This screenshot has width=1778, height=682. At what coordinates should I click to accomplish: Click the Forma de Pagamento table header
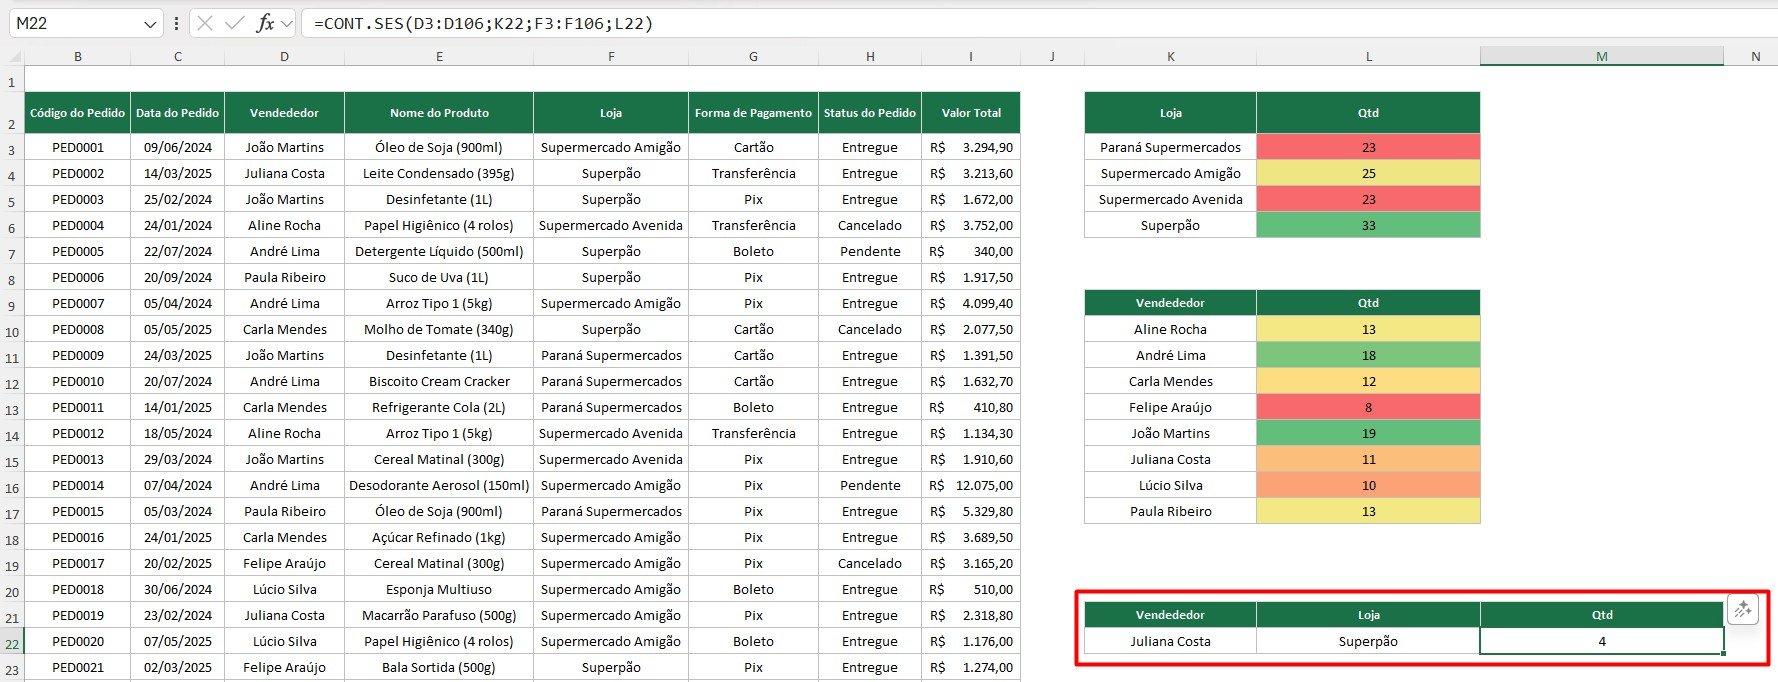tap(753, 113)
